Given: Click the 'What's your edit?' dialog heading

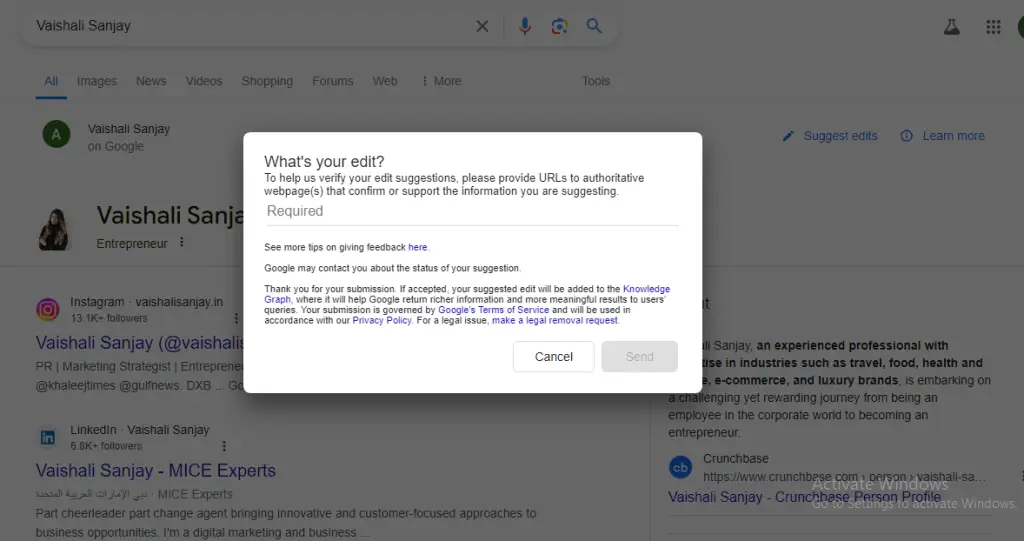Looking at the screenshot, I should (x=324, y=161).
